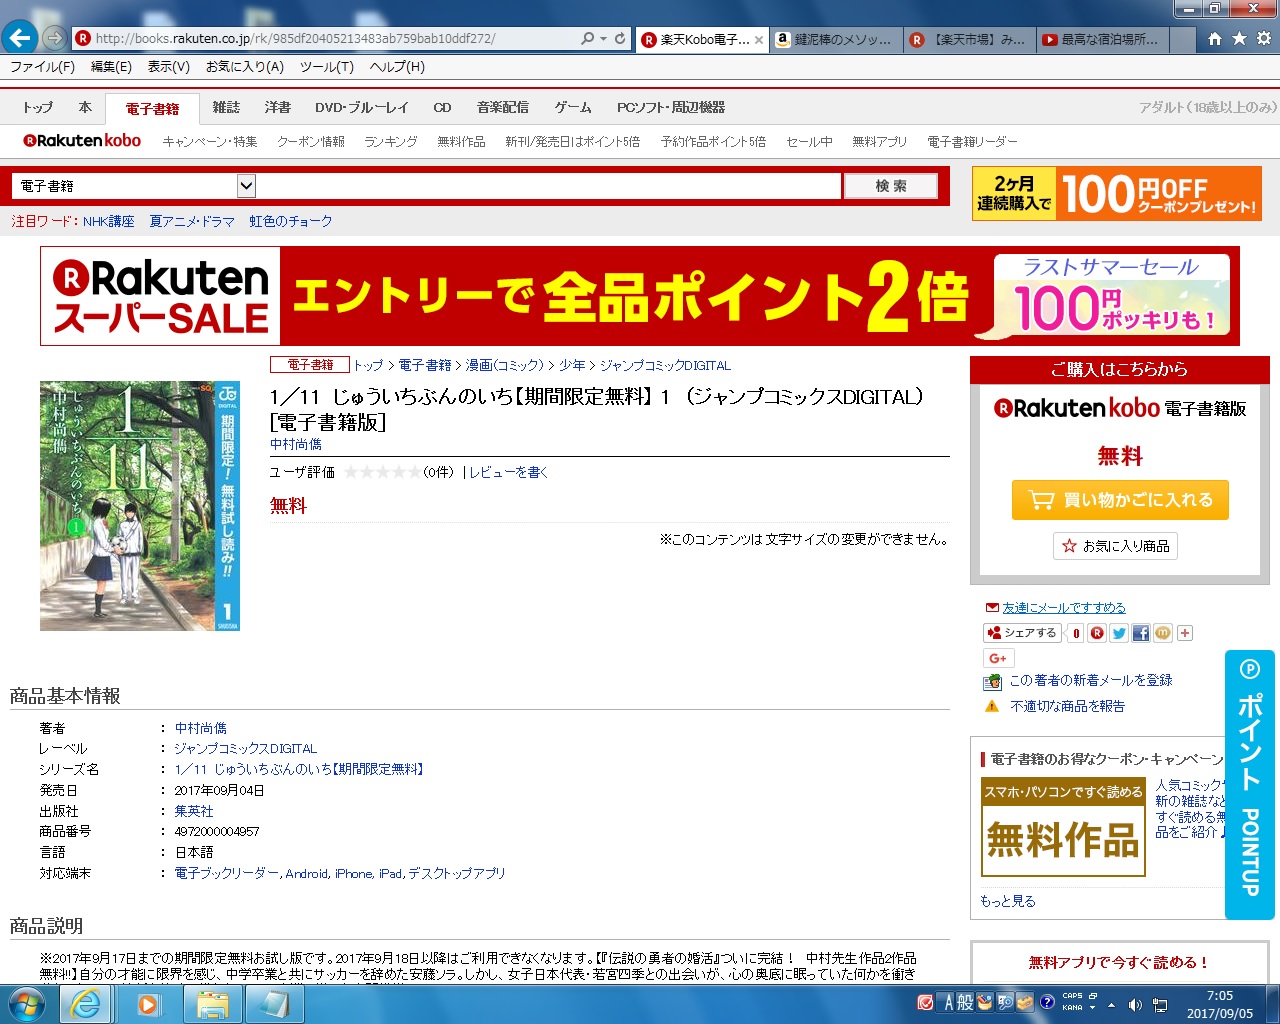Show hidden tray icons with the up arrow
This screenshot has width=1280, height=1024.
click(x=1111, y=1004)
